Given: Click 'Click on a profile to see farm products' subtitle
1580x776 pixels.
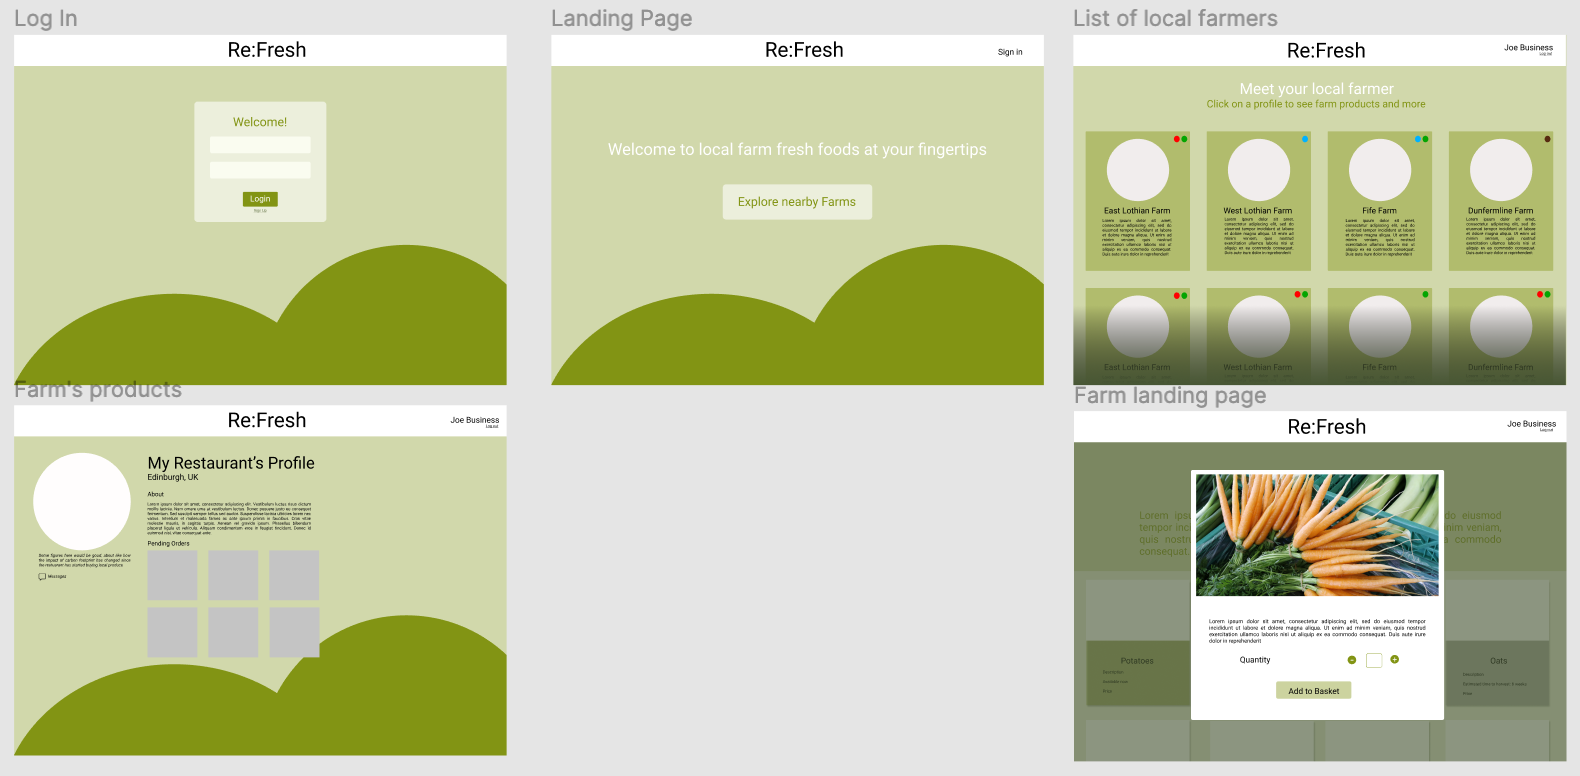Looking at the screenshot, I should click(x=1316, y=104).
